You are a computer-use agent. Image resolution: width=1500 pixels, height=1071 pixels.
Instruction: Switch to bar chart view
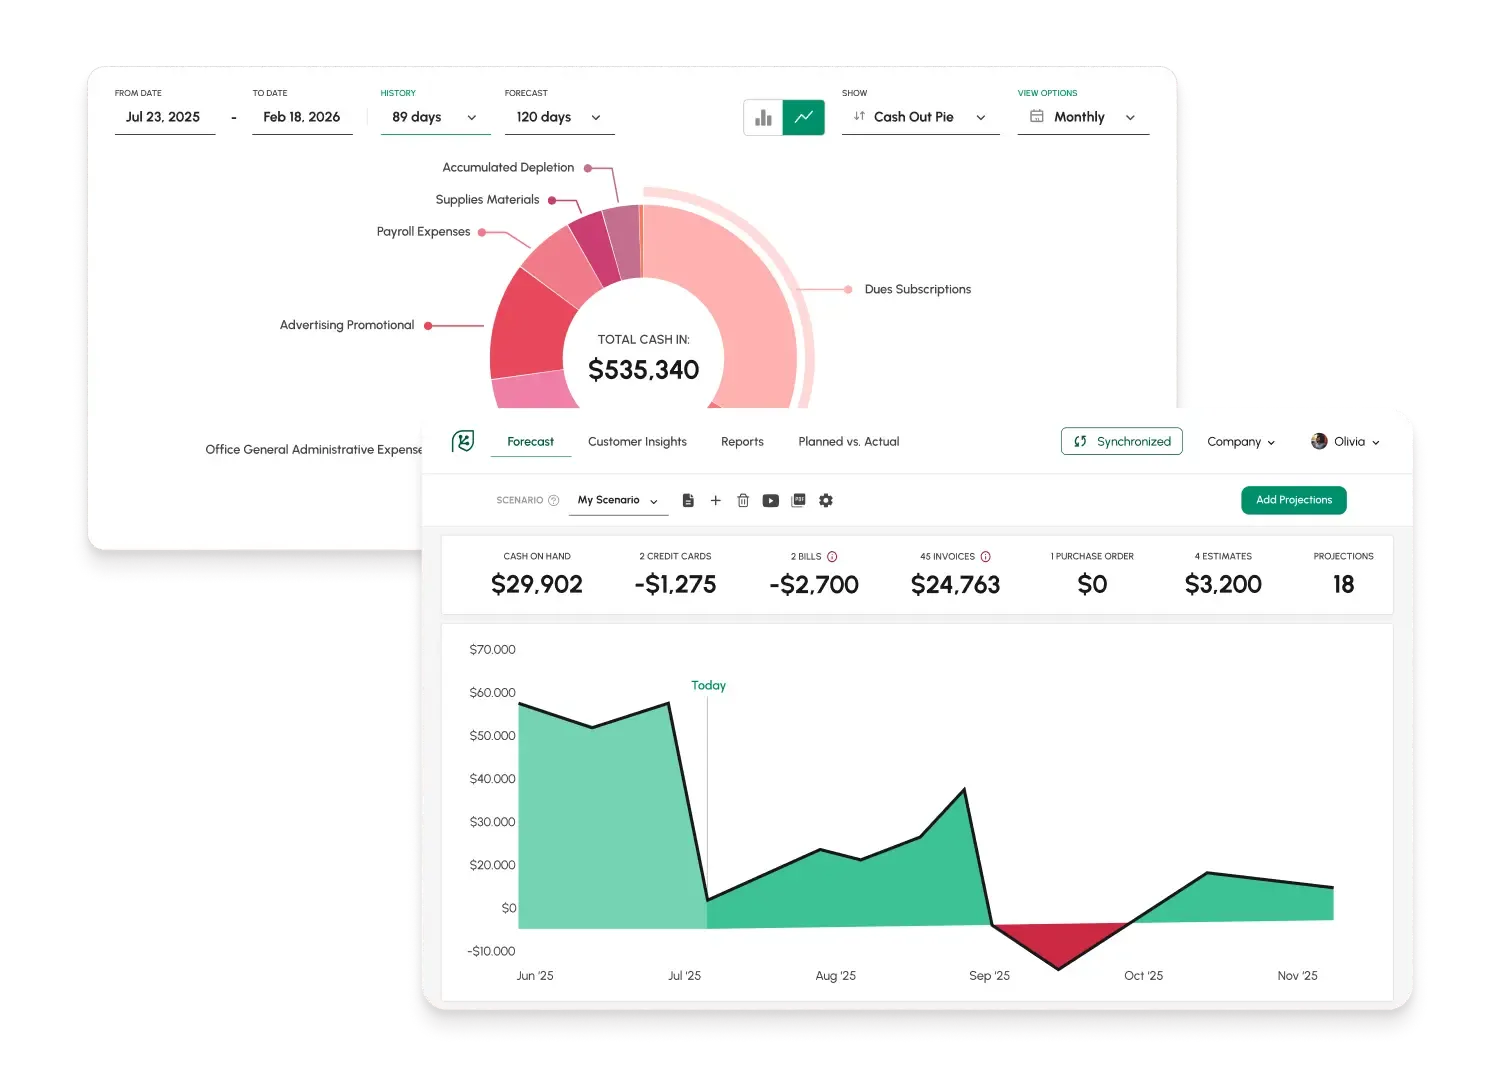click(x=763, y=117)
